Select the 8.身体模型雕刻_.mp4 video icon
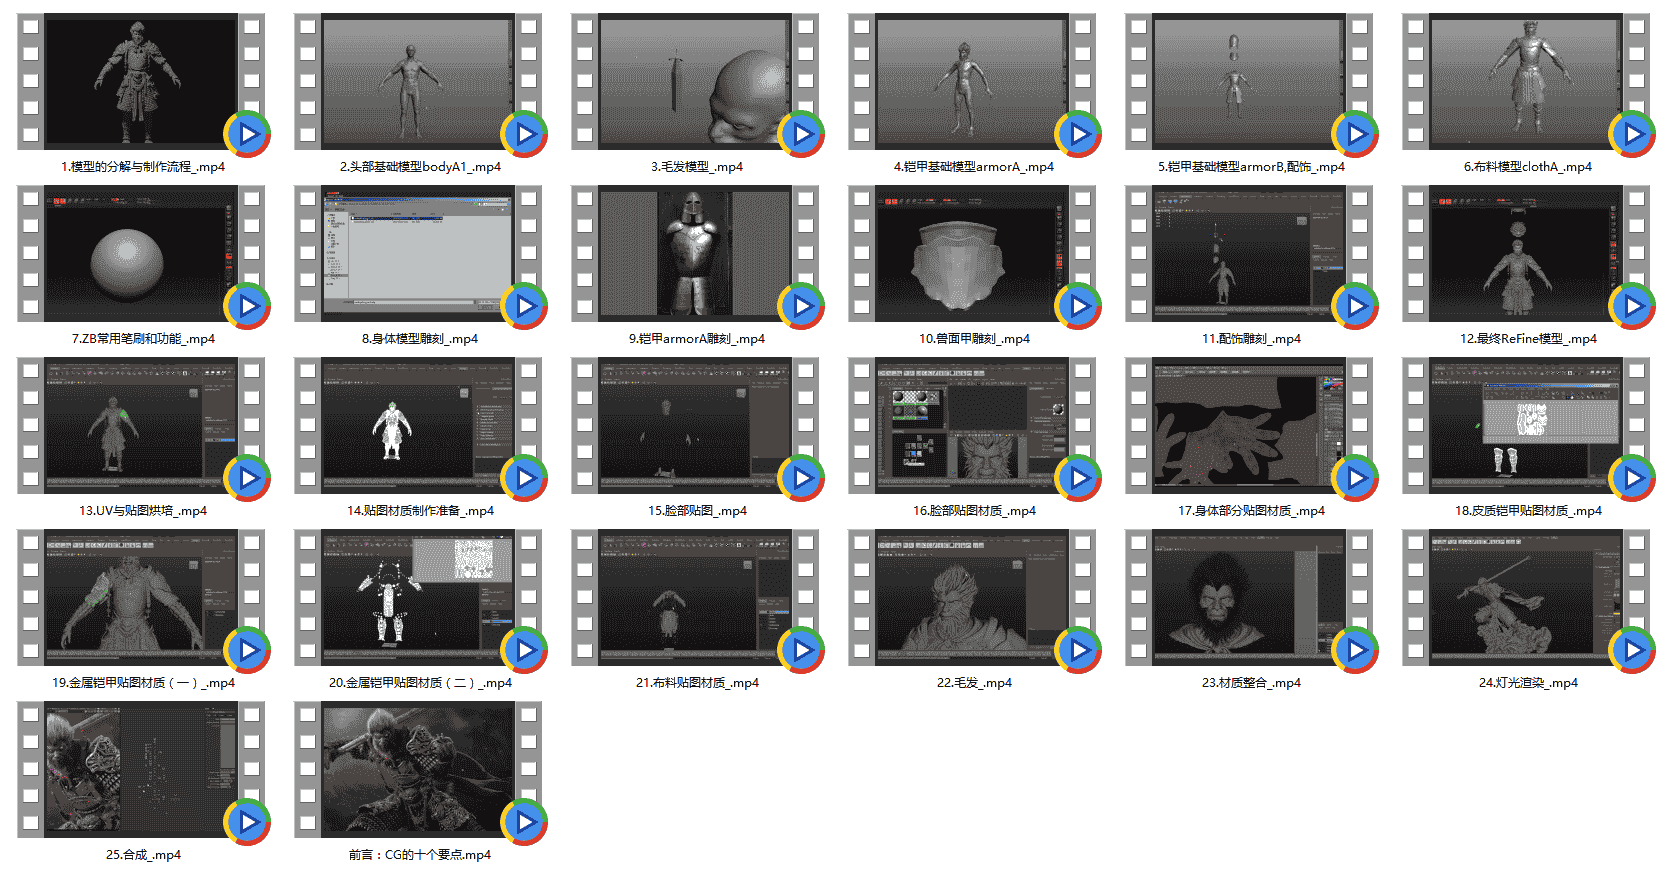The image size is (1666, 889). 418,253
